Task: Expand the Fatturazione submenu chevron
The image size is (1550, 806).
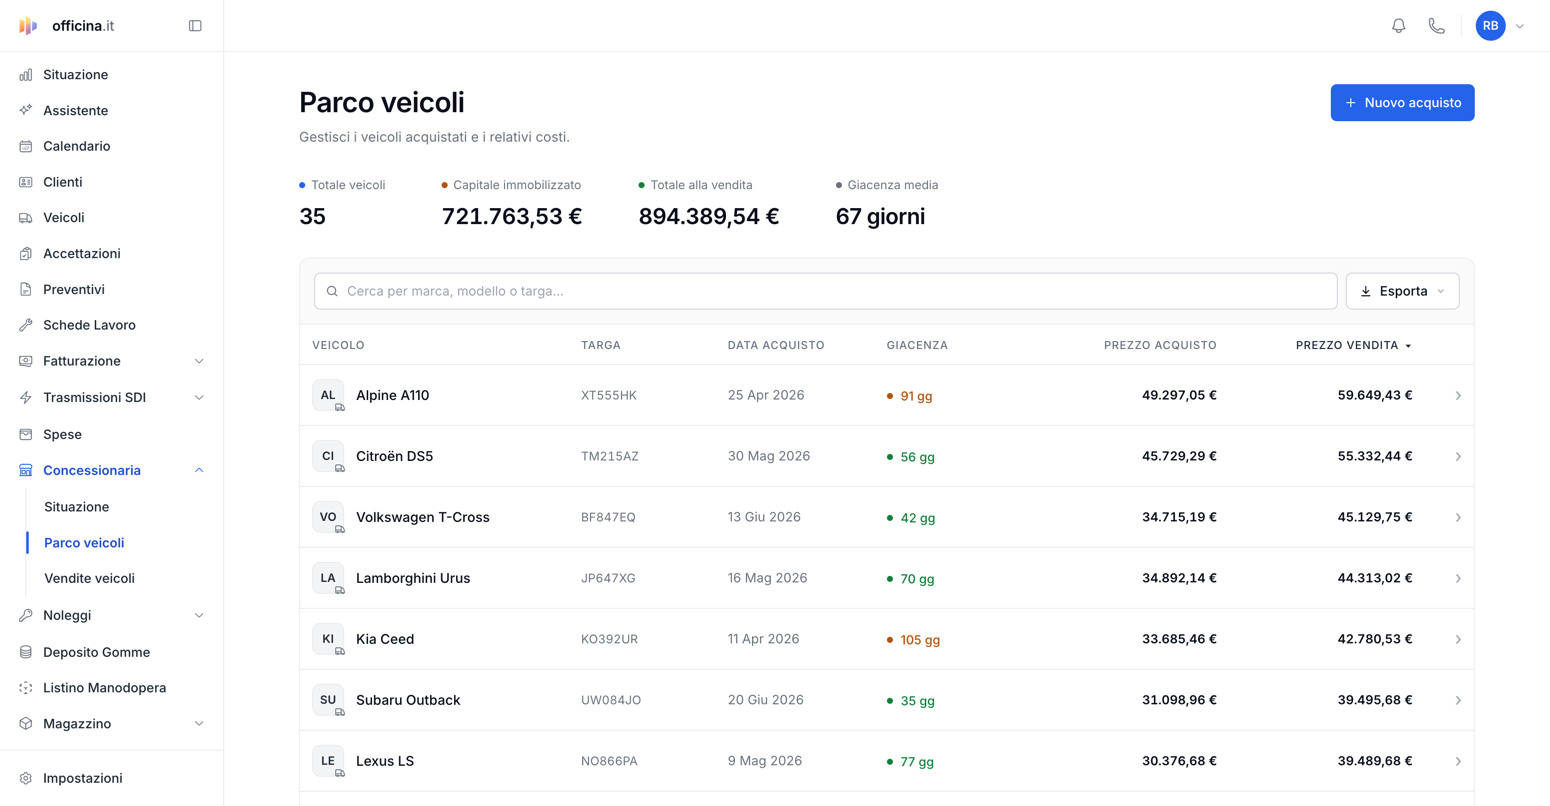Action: click(x=199, y=361)
